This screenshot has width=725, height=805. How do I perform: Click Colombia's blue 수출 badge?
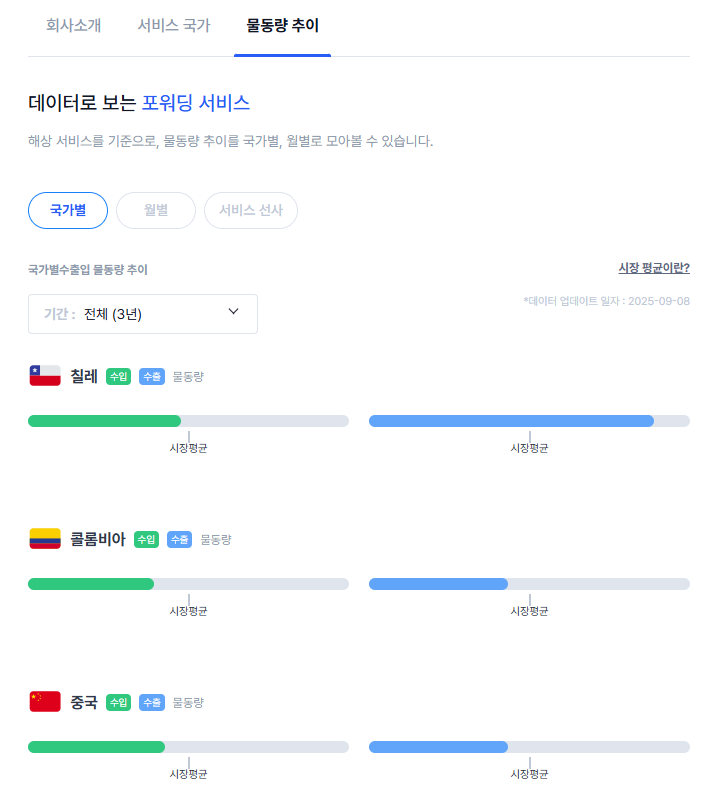pyautogui.click(x=180, y=540)
